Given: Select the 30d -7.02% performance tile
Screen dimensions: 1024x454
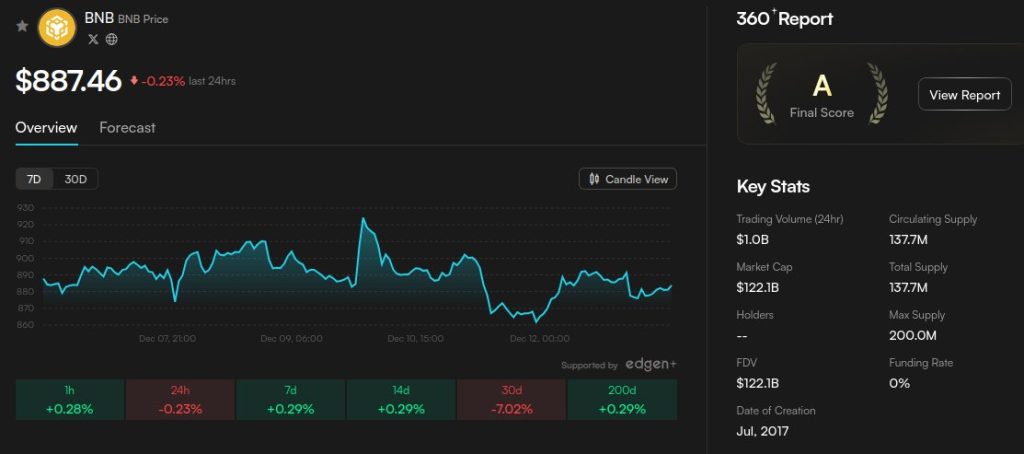Looking at the screenshot, I should 511,400.
